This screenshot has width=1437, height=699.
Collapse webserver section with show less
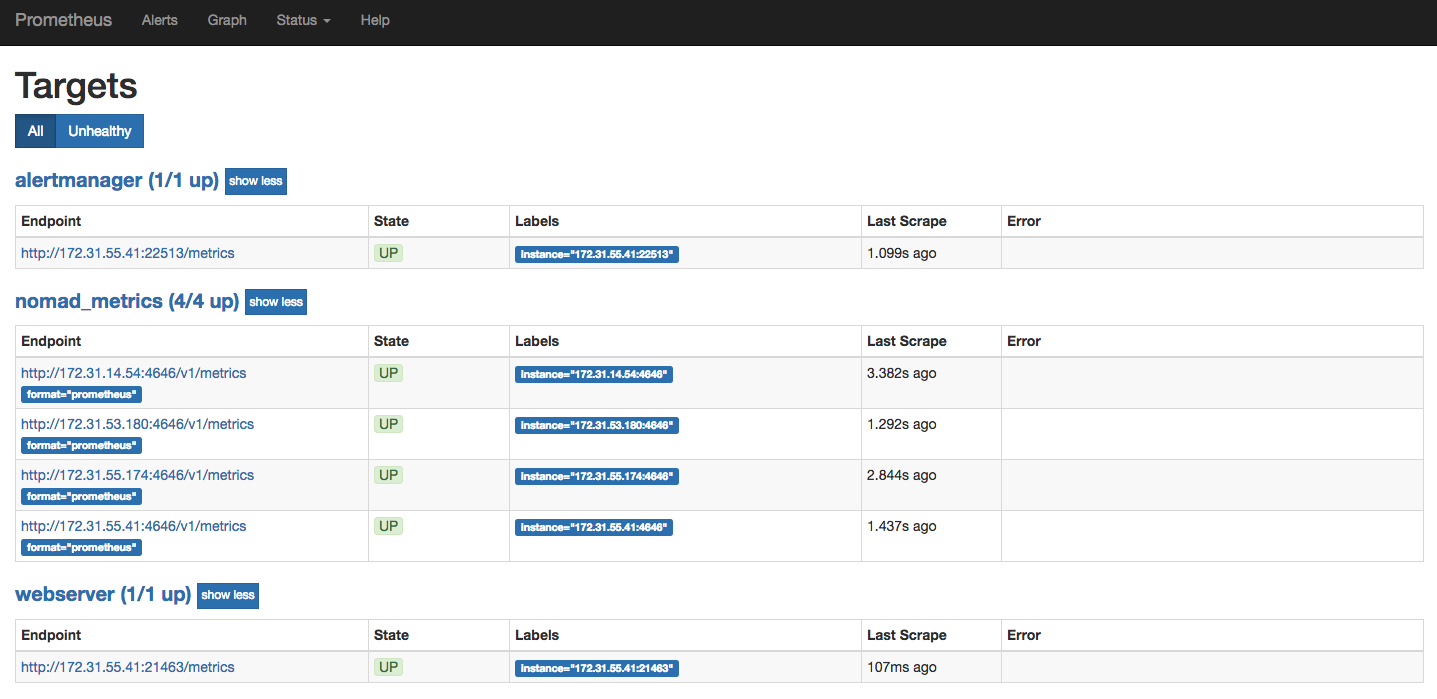[228, 595]
